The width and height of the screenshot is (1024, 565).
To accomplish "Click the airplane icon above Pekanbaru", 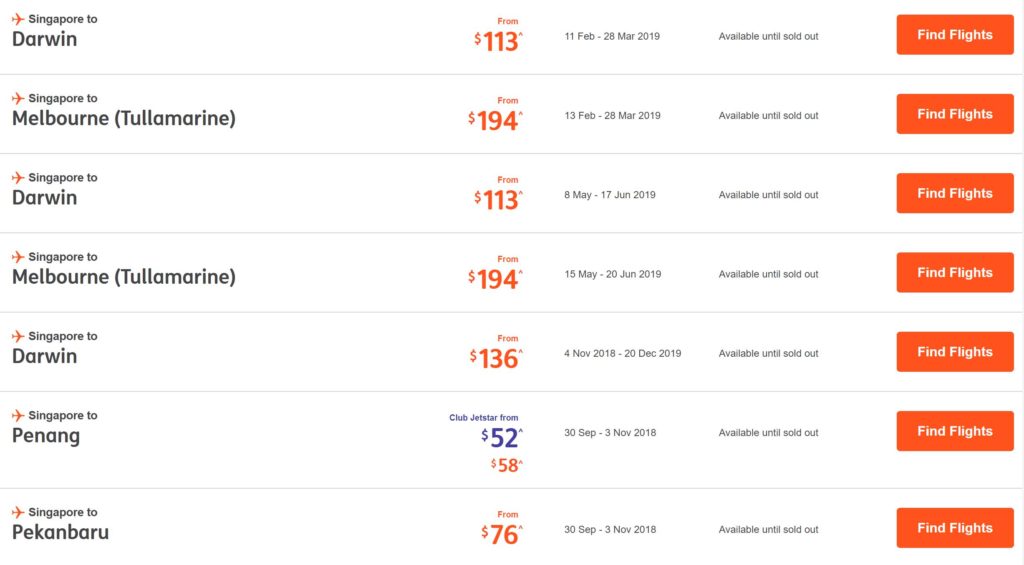I will coord(18,512).
